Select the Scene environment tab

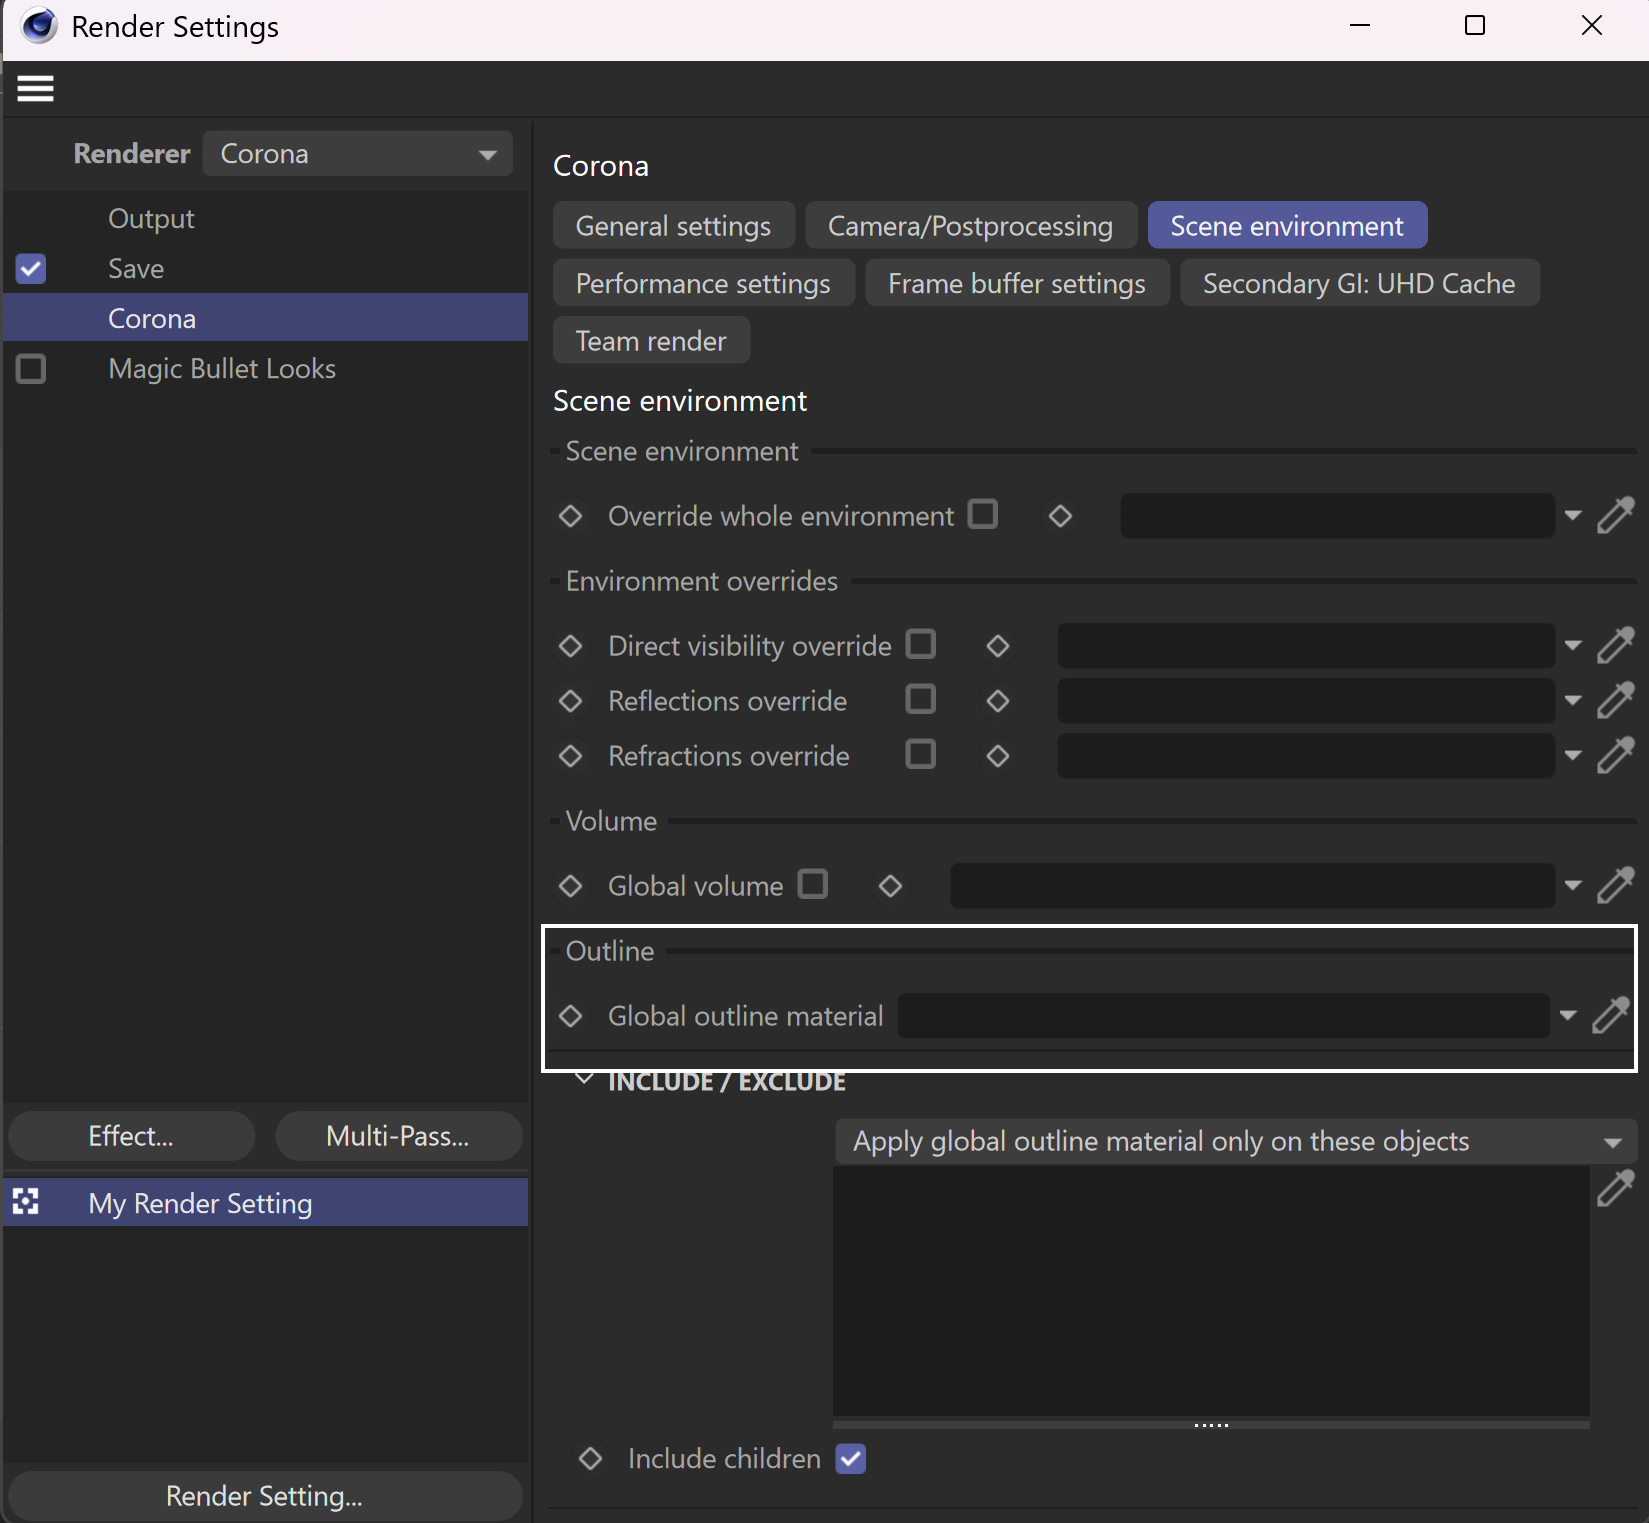pos(1287,226)
